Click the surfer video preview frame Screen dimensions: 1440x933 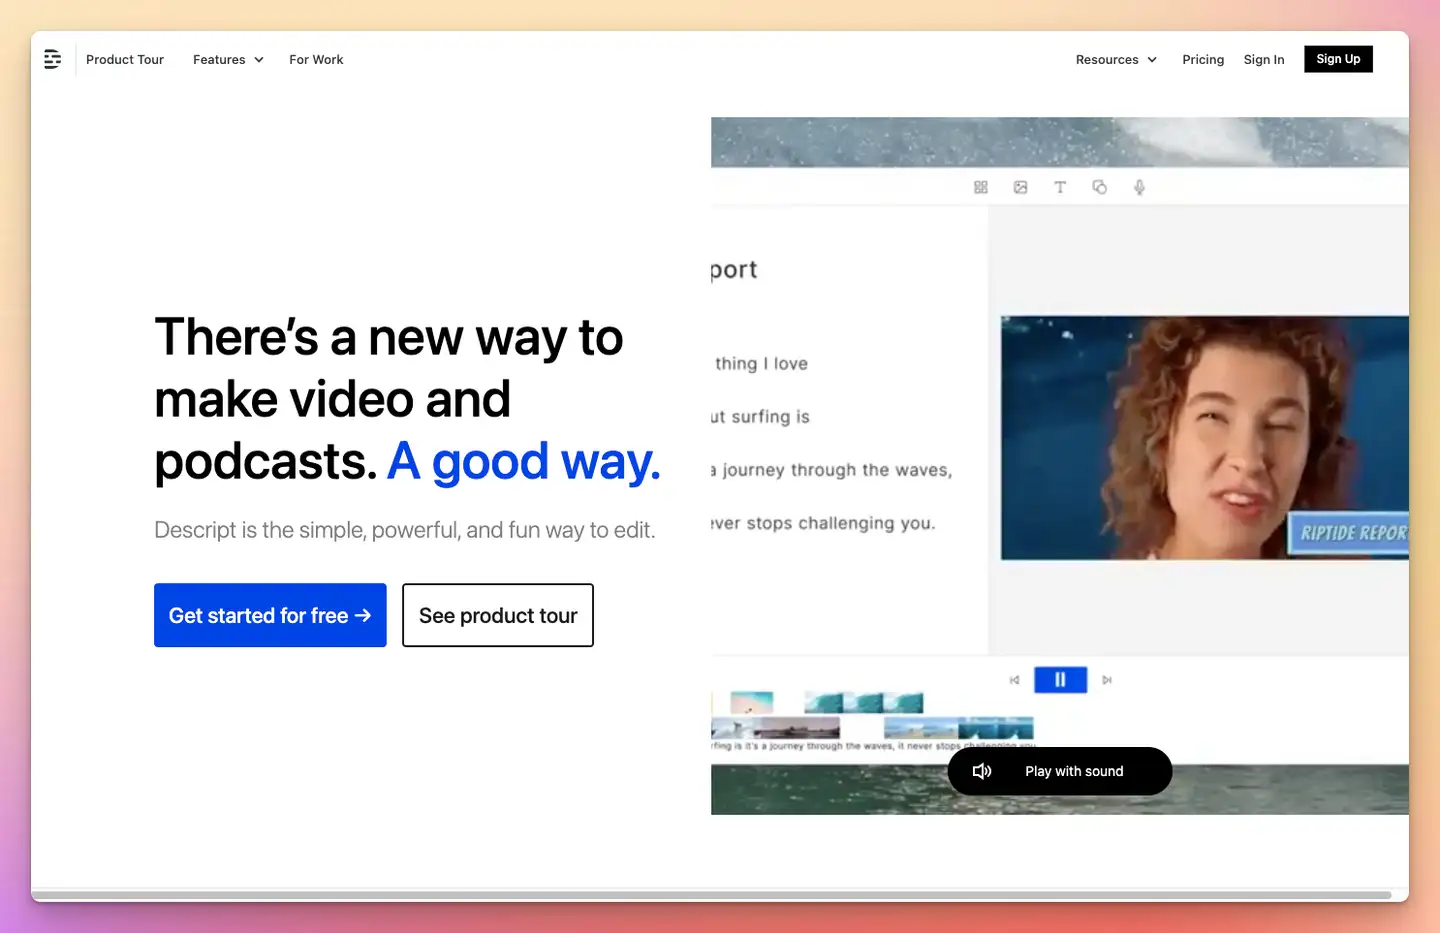(x=1204, y=437)
